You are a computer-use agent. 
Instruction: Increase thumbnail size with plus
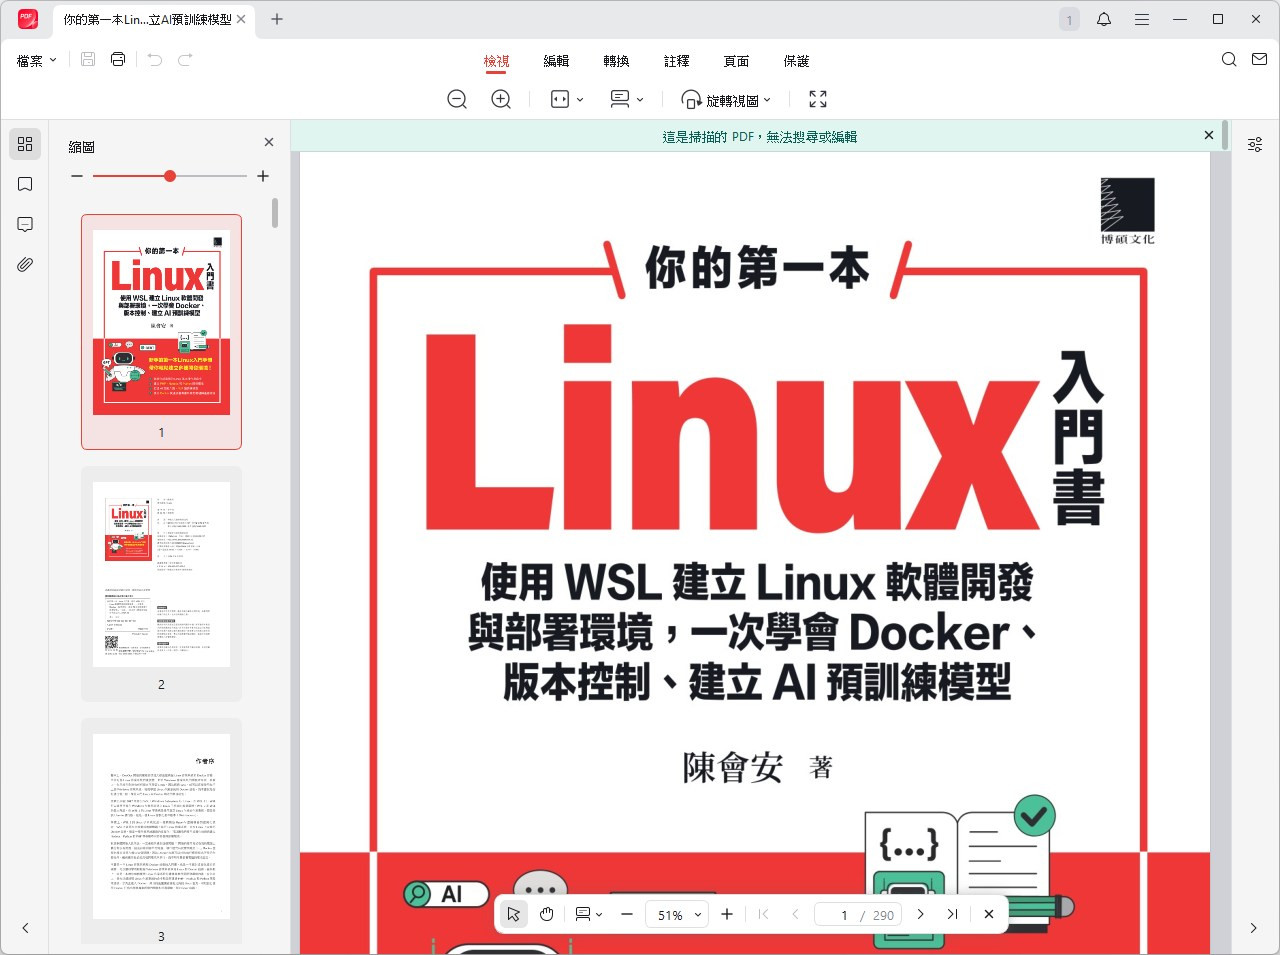point(263,176)
